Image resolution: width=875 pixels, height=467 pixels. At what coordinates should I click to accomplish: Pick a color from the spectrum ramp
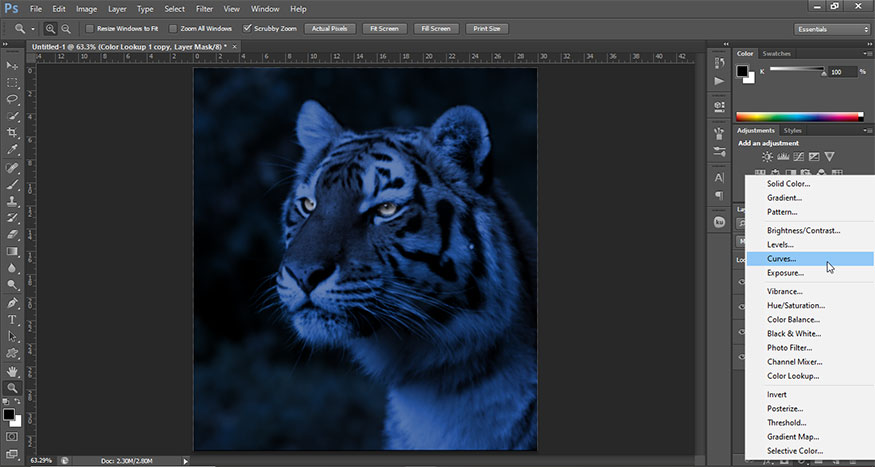799,117
